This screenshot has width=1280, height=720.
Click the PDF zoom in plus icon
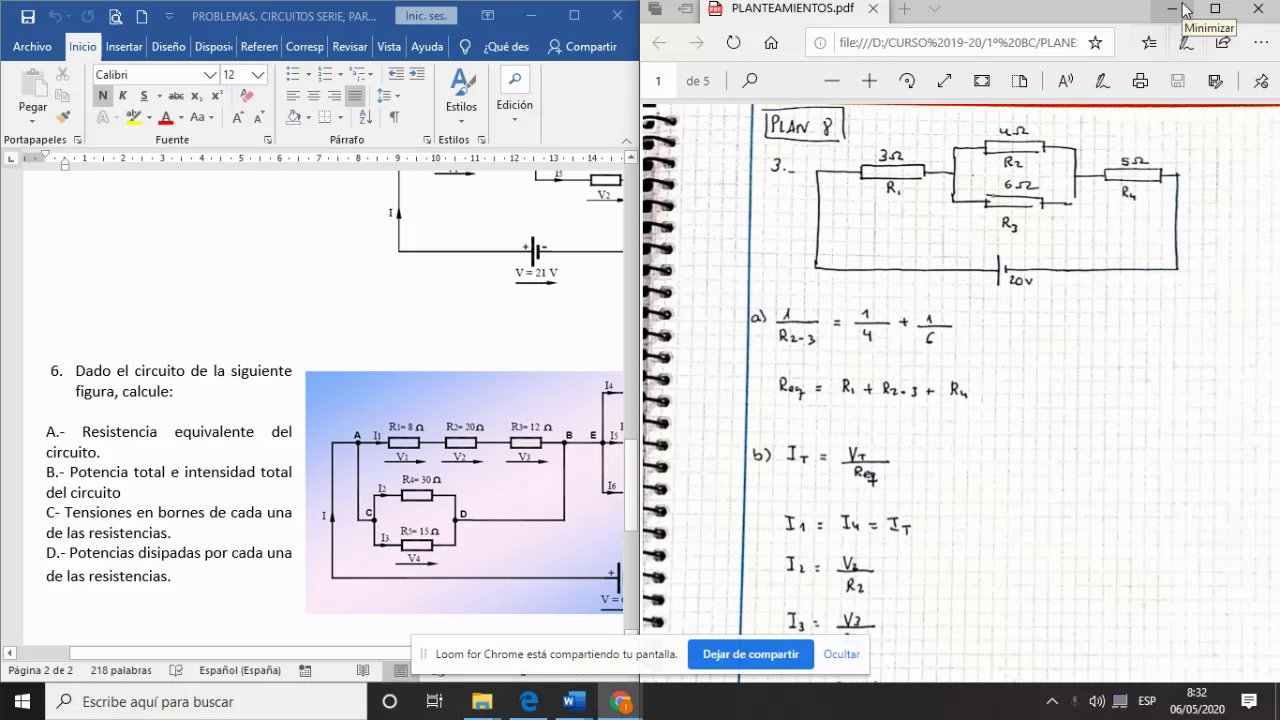tap(869, 81)
